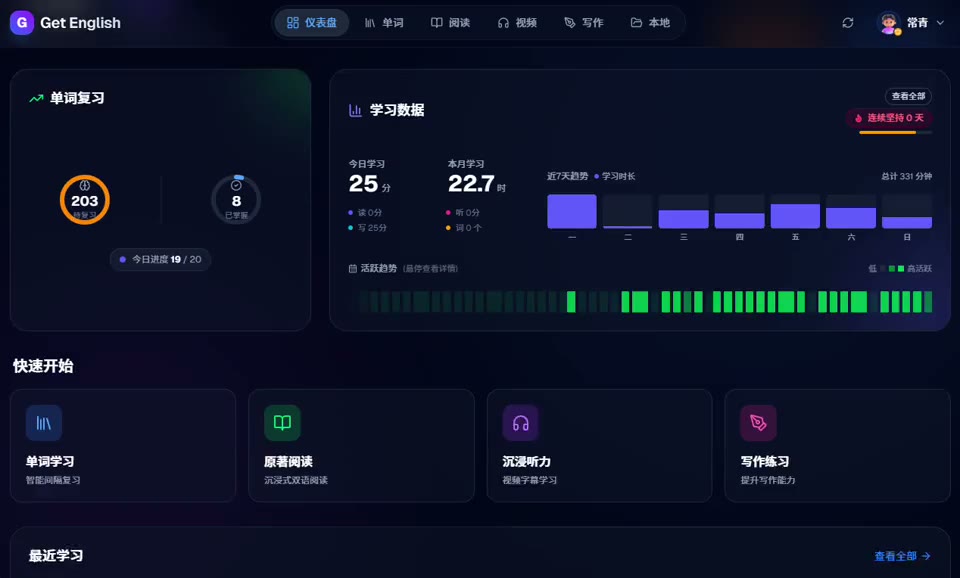This screenshot has height=578, width=960.
Task: Go to the 阅读 tab
Action: 450,23
